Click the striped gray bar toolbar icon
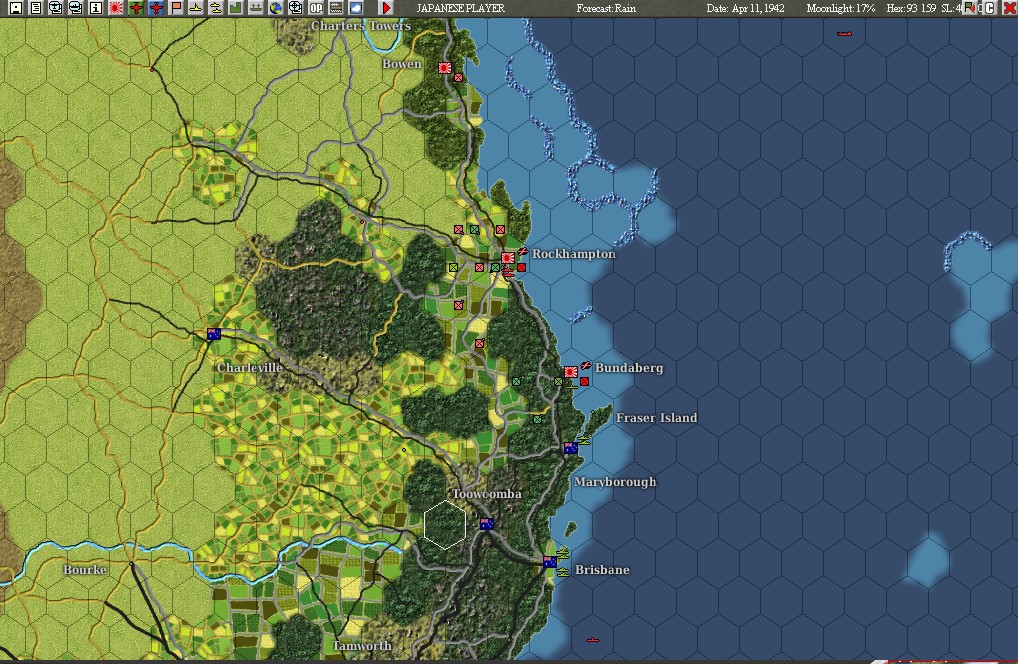 tap(336, 8)
